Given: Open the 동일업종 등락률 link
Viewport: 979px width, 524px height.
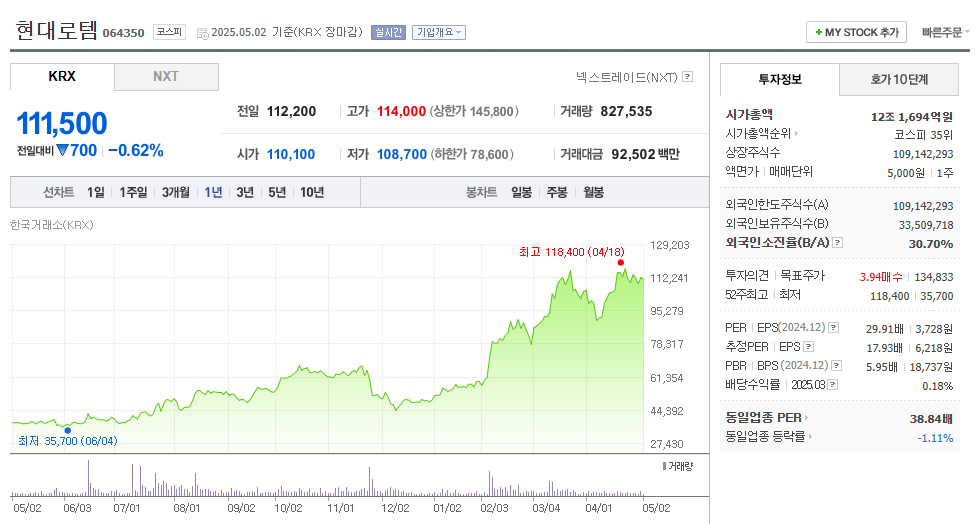Looking at the screenshot, I should [x=765, y=437].
